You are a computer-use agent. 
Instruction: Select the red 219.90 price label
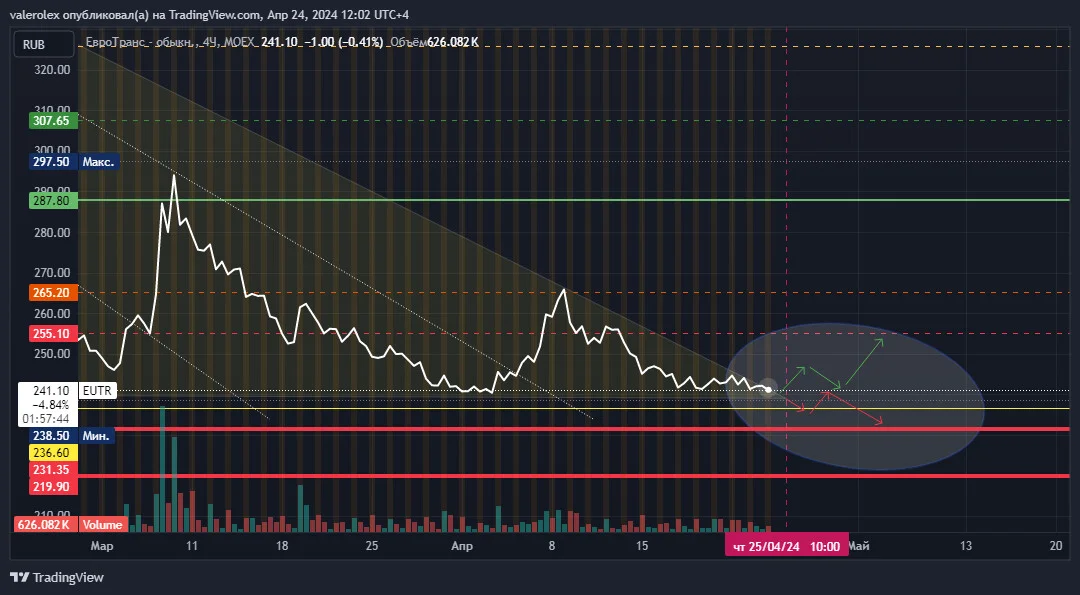coord(52,486)
